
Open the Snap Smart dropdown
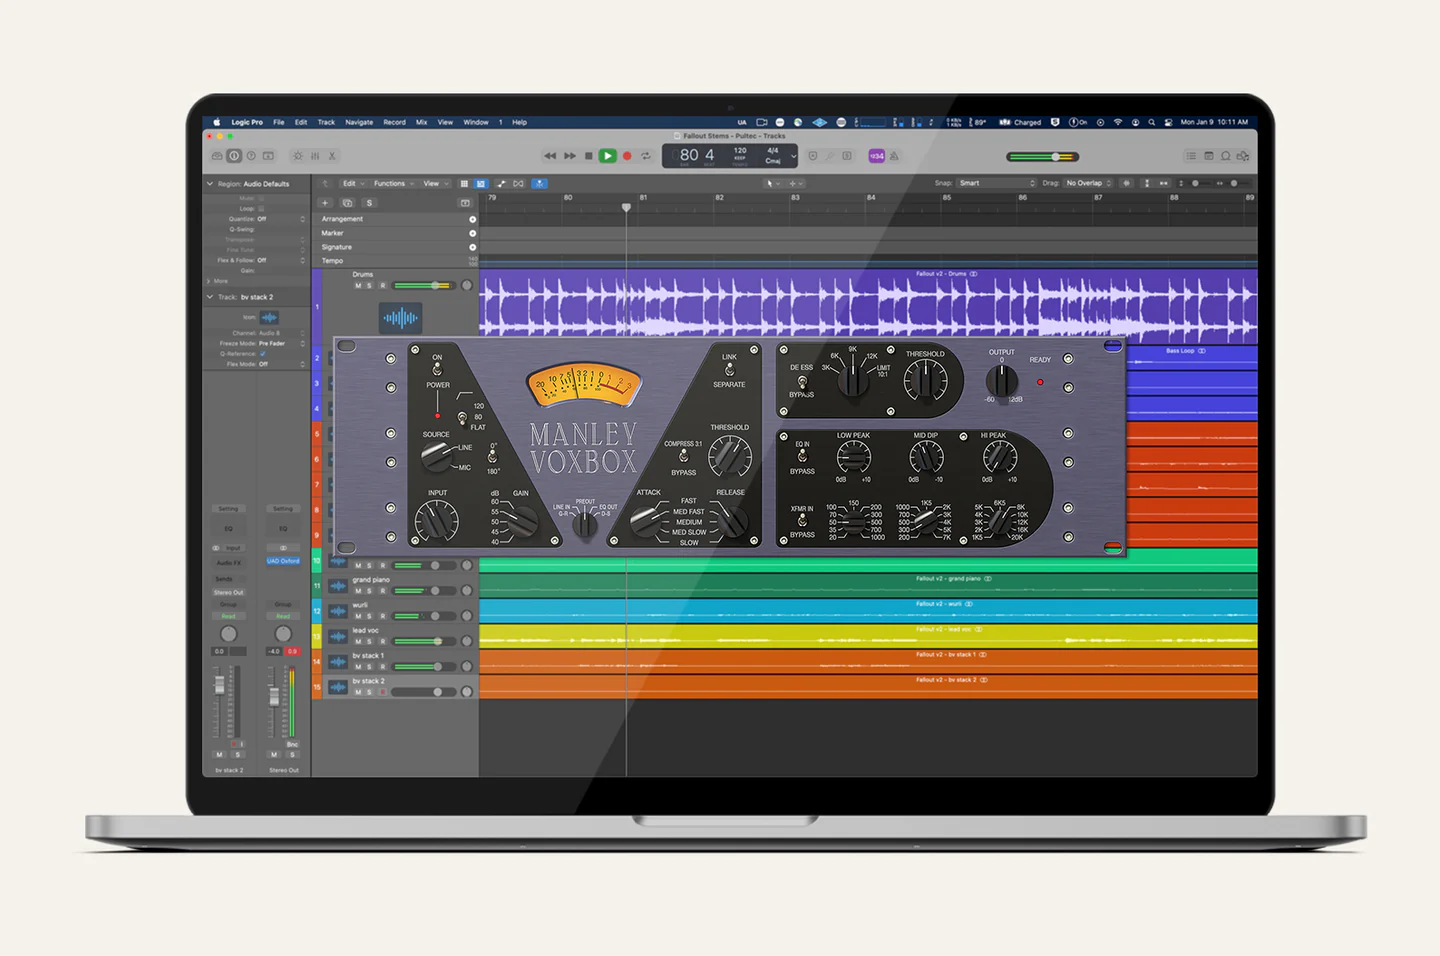point(996,183)
